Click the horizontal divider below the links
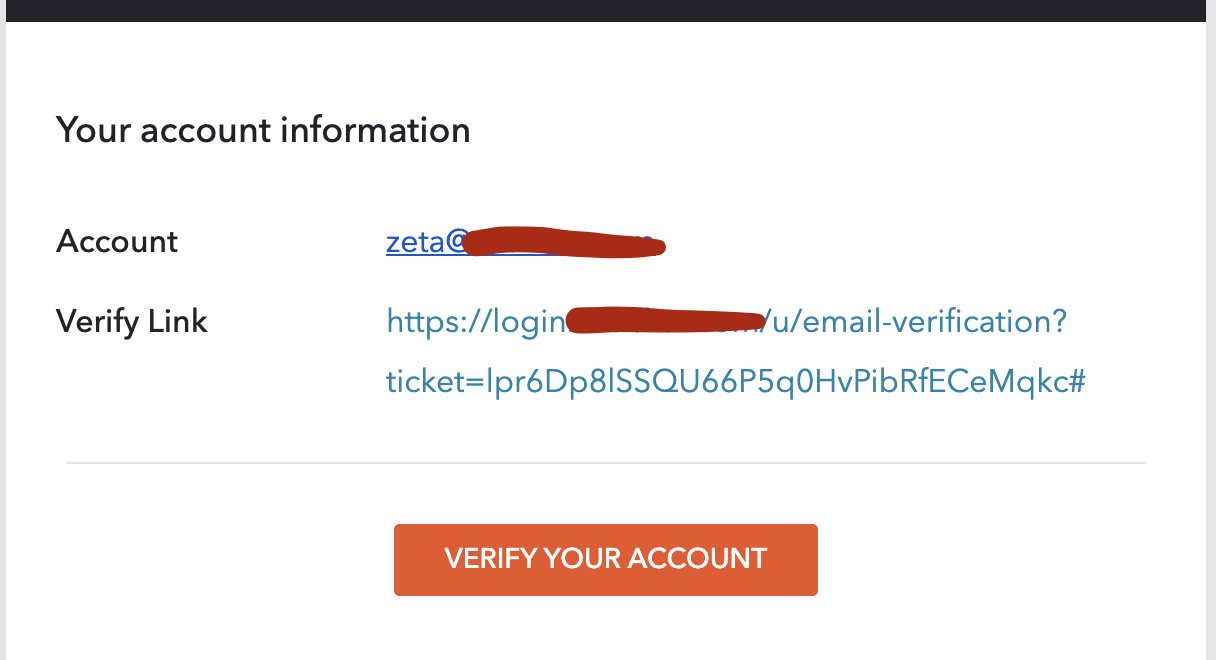This screenshot has width=1216, height=660. pos(605,462)
